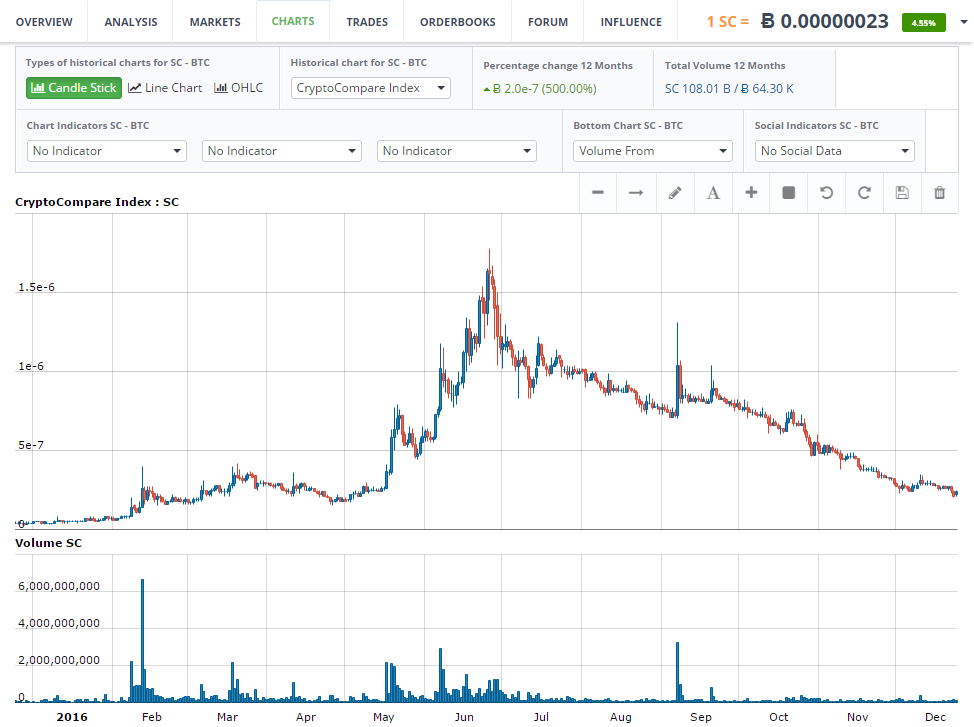Click the green 4.55% change badge

[x=923, y=22]
